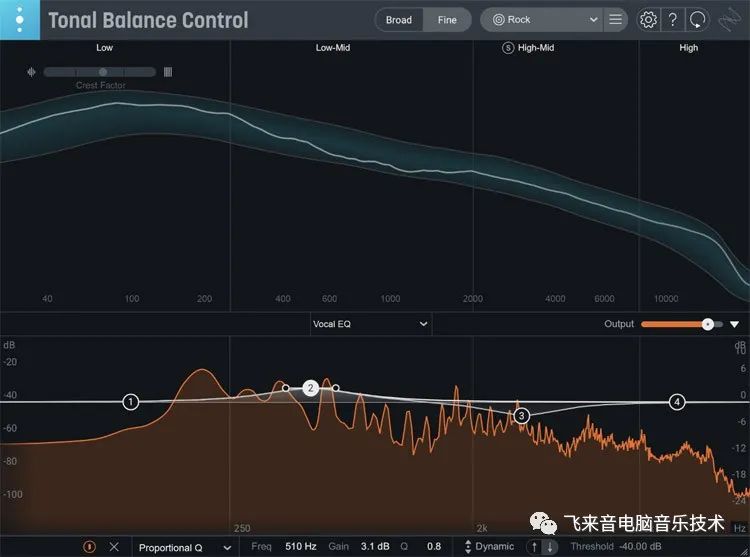Click the waveform icon left of Crest Factor
This screenshot has width=750, height=557.
pyautogui.click(x=32, y=72)
